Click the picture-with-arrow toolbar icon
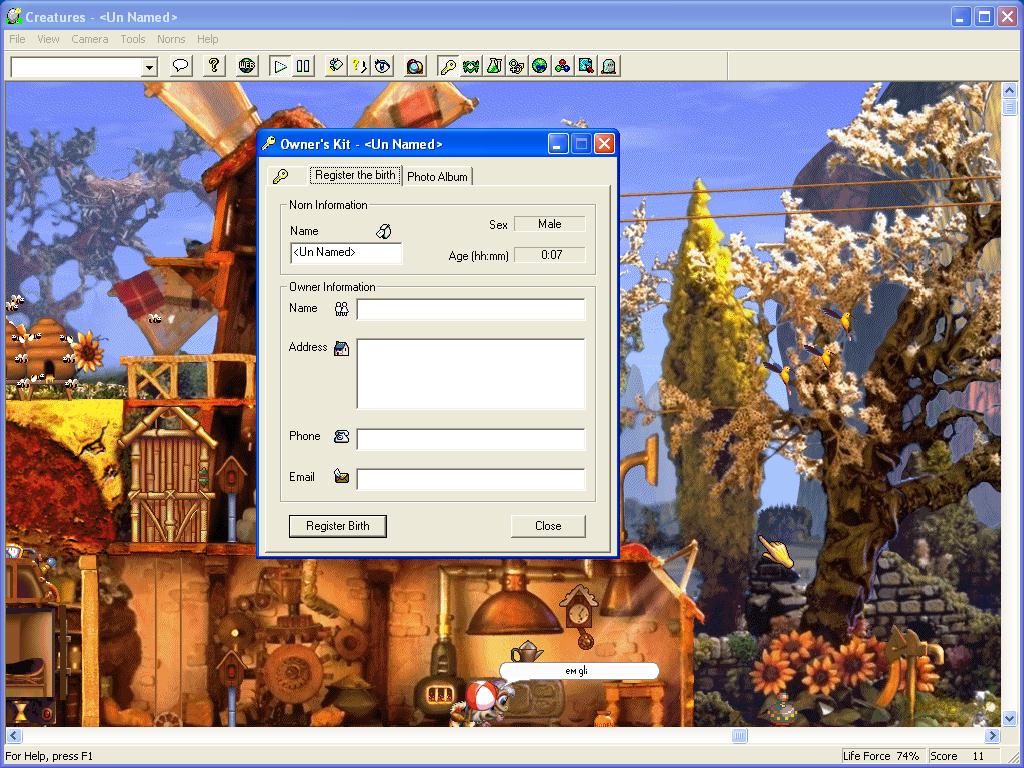The height and width of the screenshot is (768, 1024). click(x=586, y=66)
